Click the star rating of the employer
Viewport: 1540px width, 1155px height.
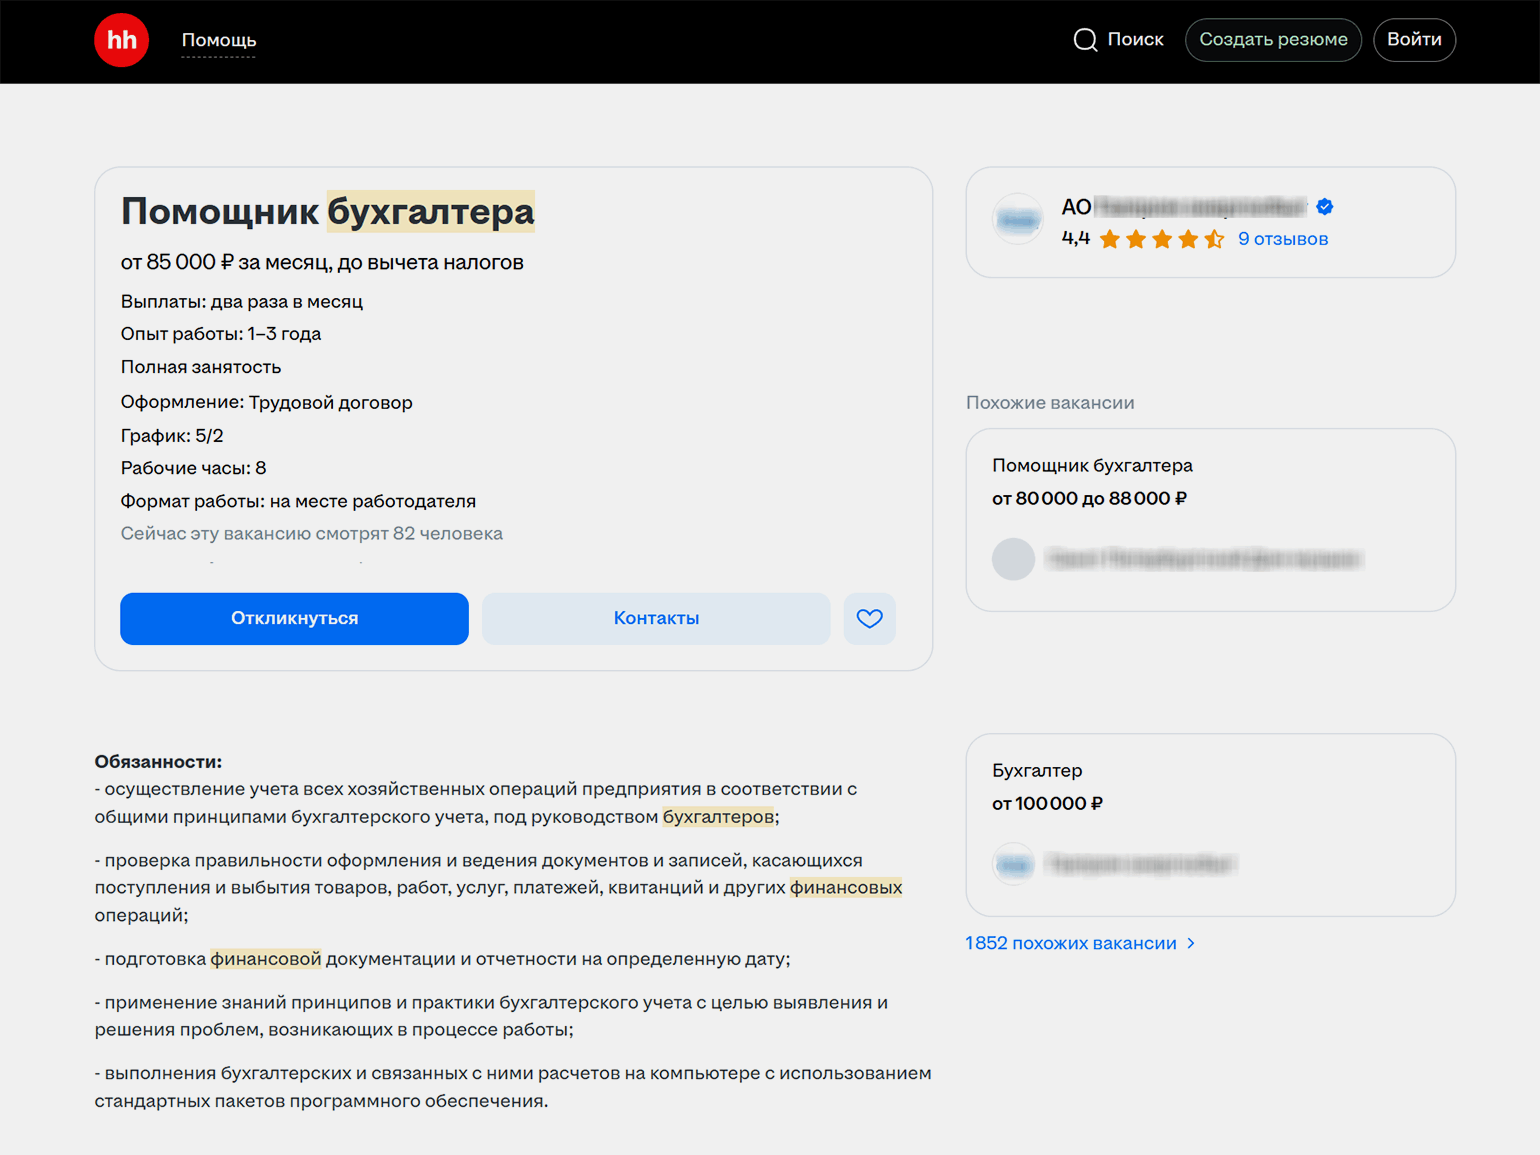click(x=1161, y=239)
